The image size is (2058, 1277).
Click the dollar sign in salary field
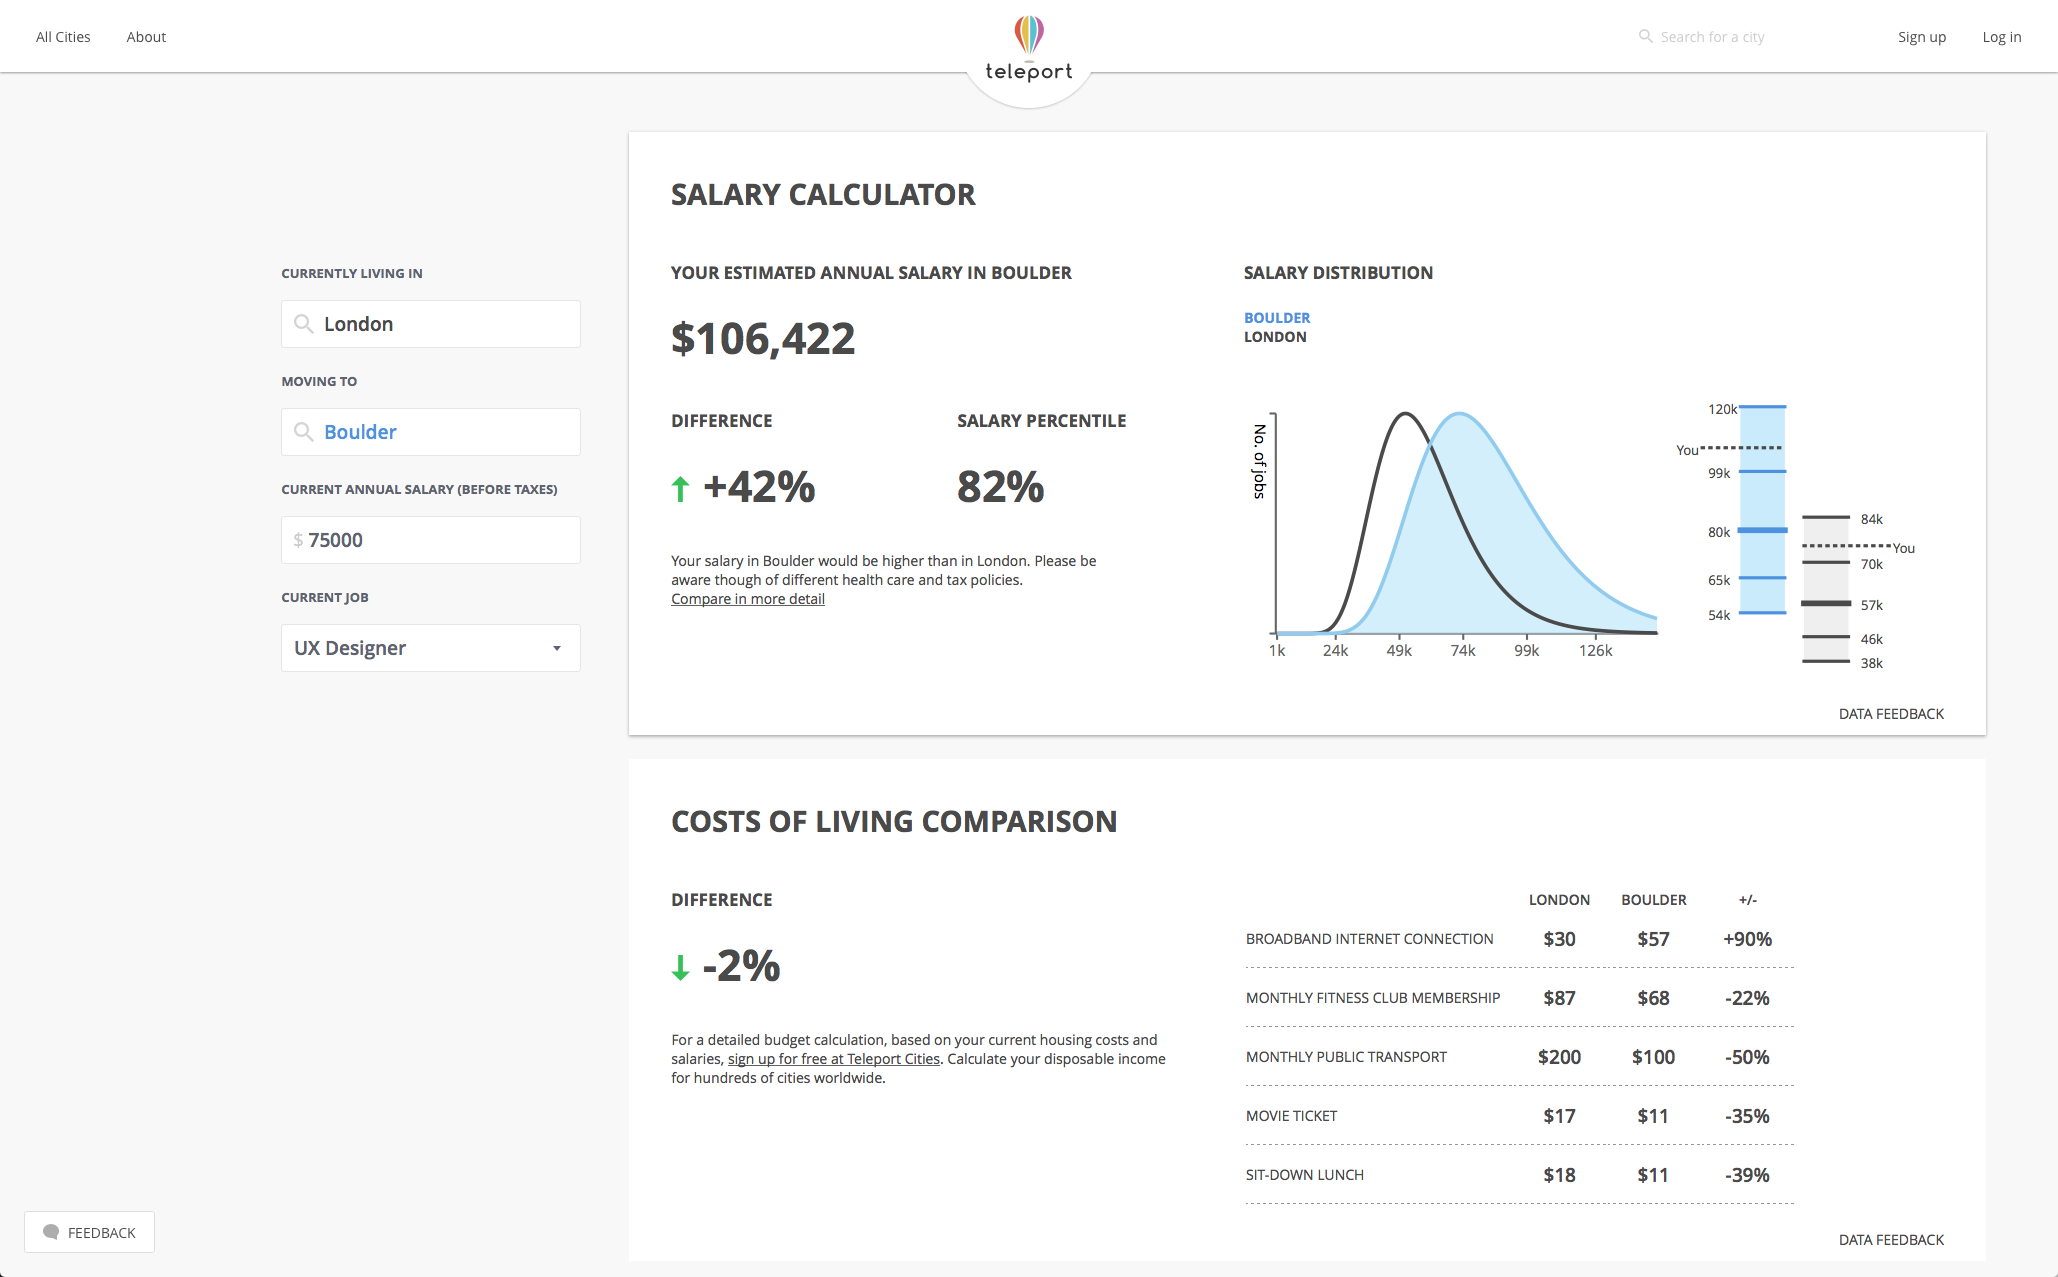tap(298, 540)
